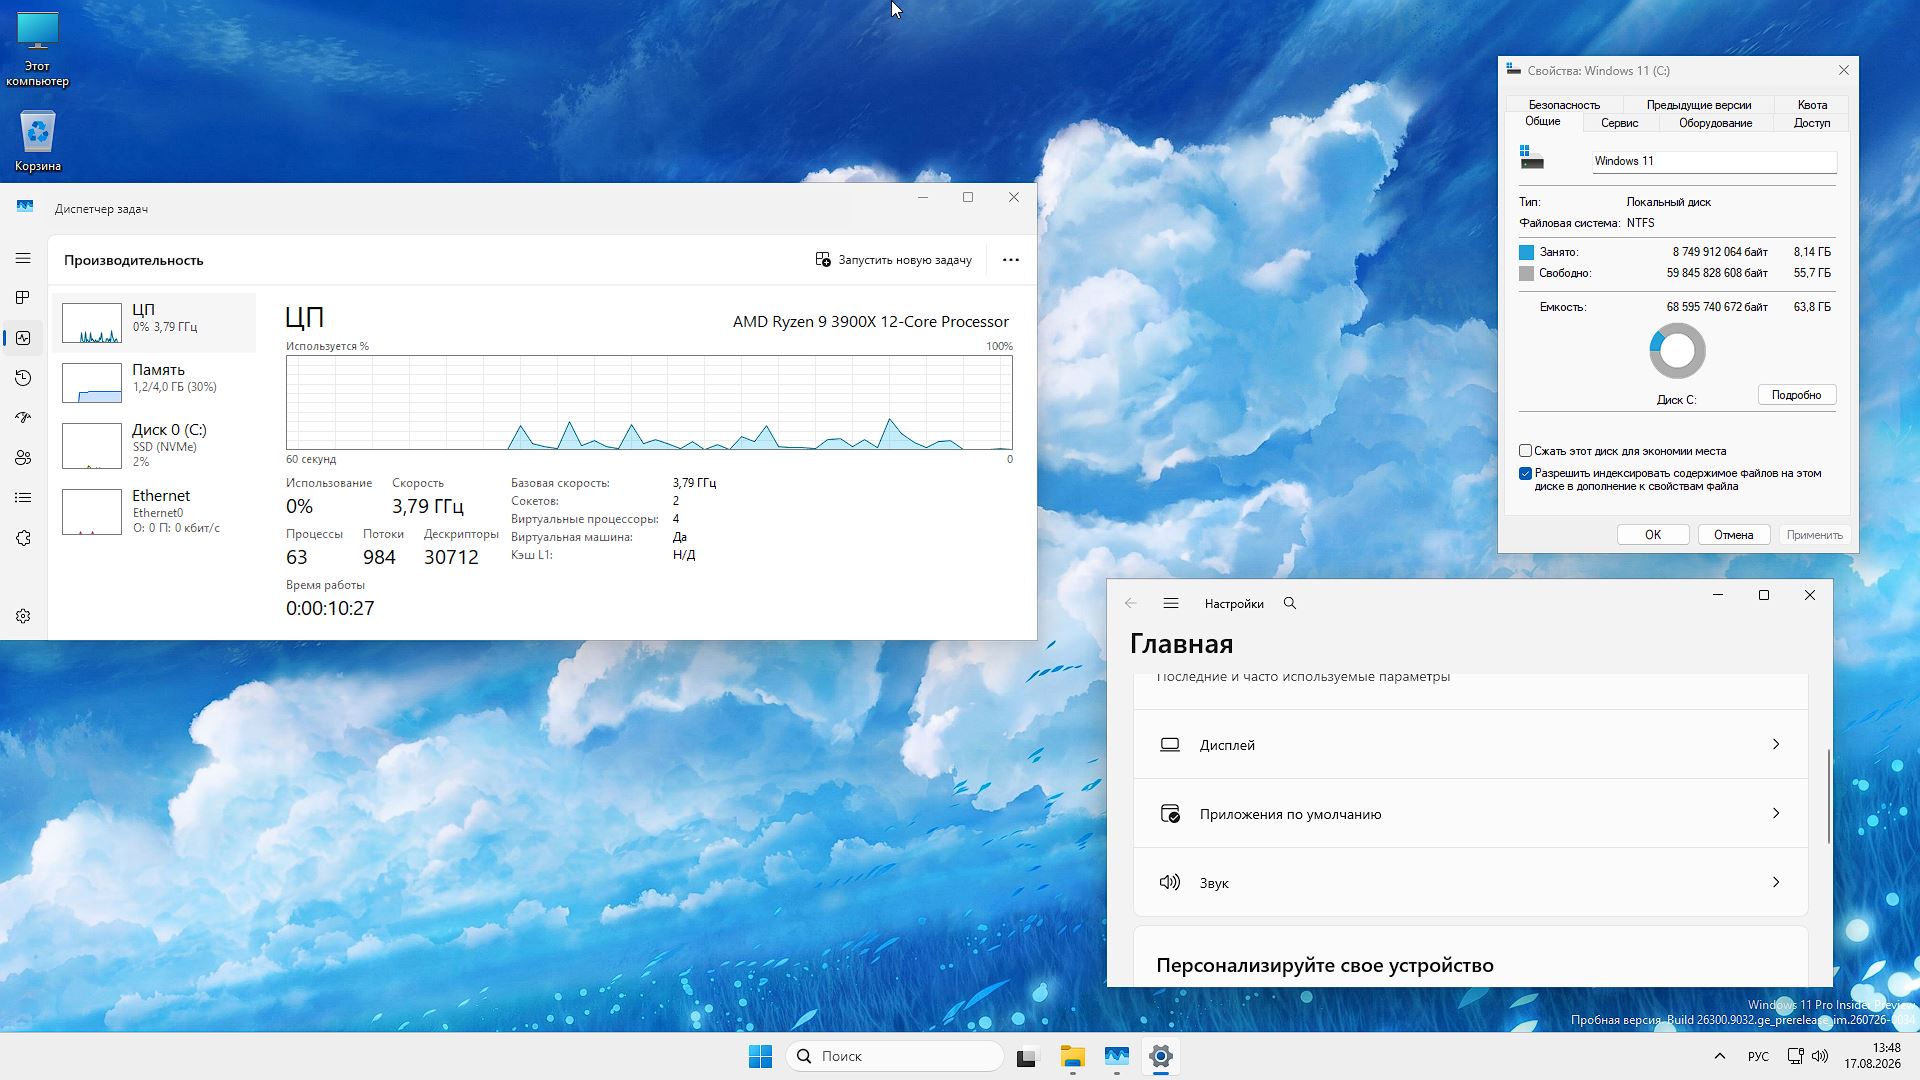Uncheck the allow file indexing checkbox

pyautogui.click(x=1525, y=474)
